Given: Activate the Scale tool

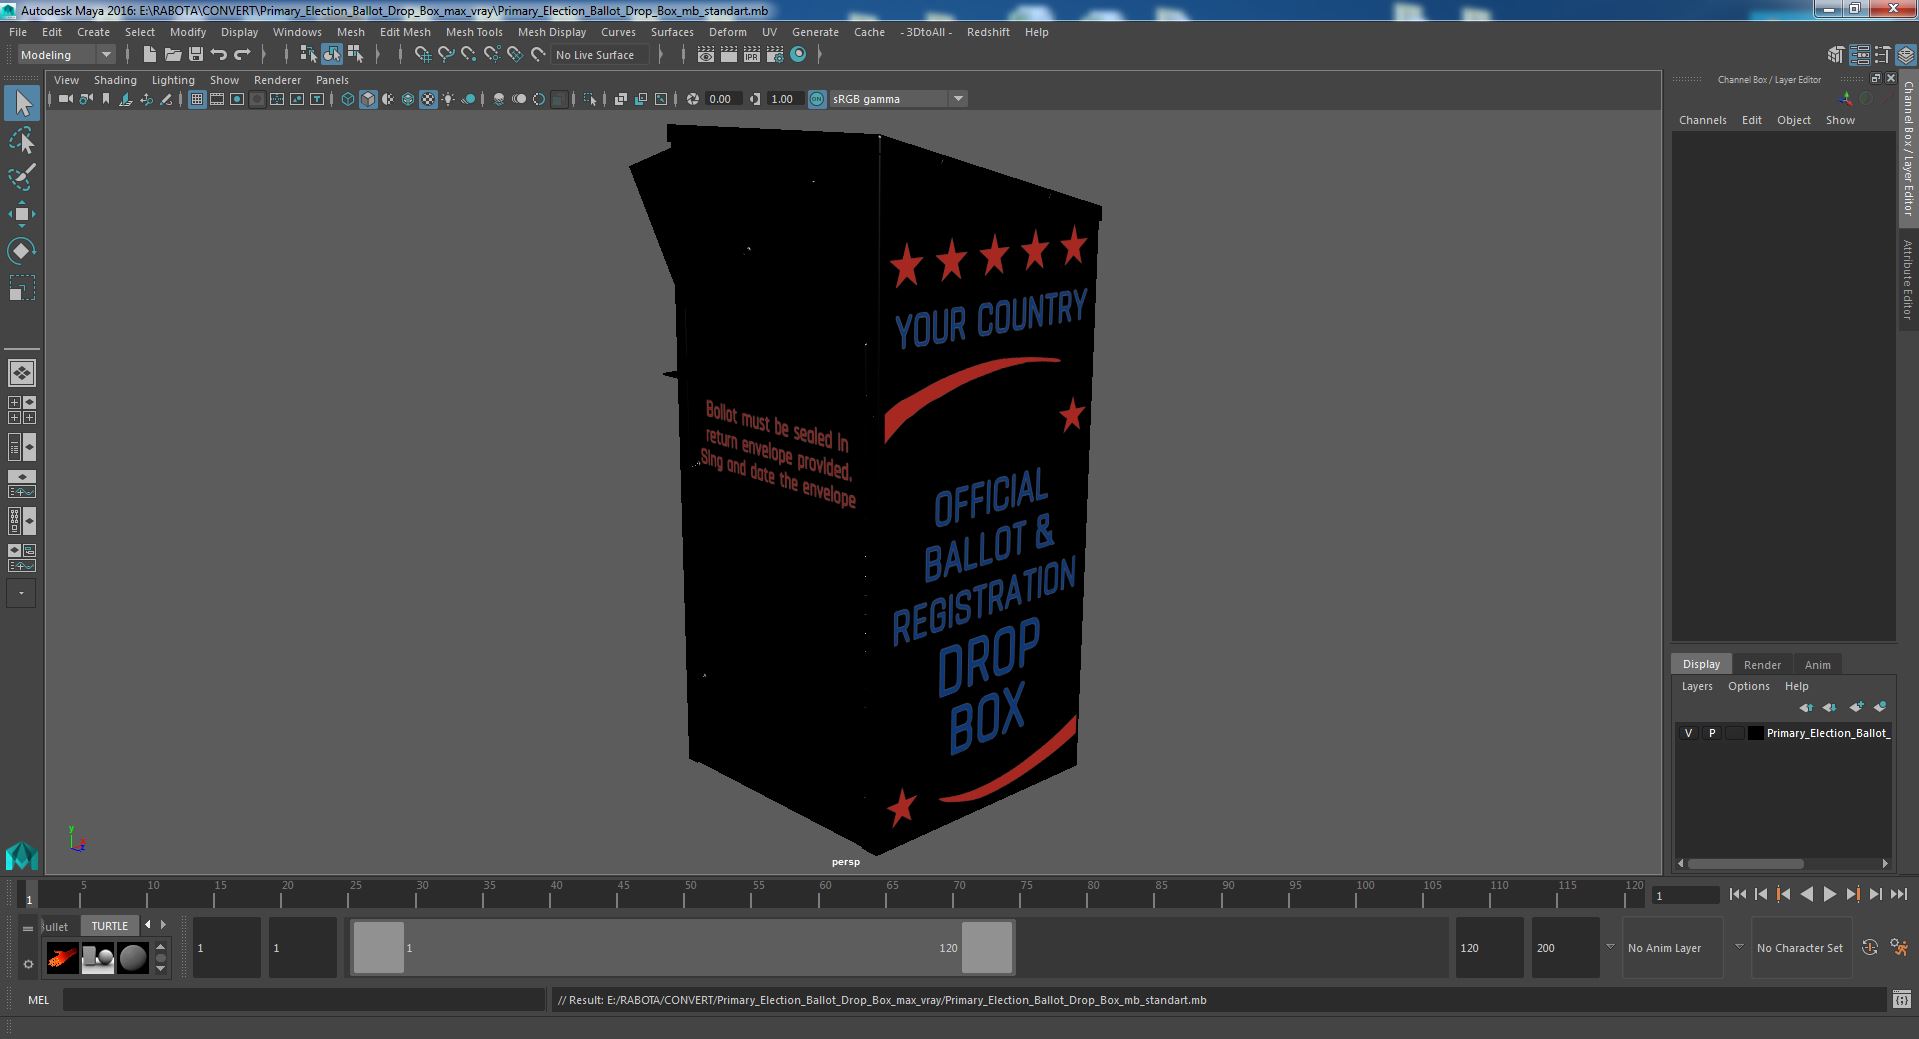Looking at the screenshot, I should click(22, 287).
